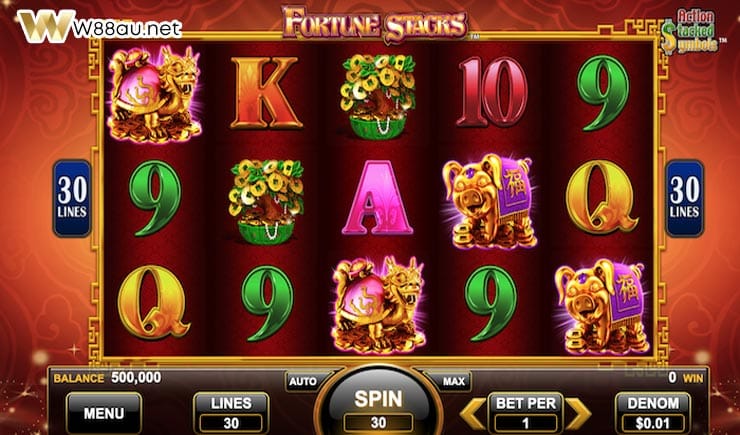This screenshot has width=740, height=435.
Task: Select the golden pig symbol bottom-right
Action: click(x=601, y=307)
